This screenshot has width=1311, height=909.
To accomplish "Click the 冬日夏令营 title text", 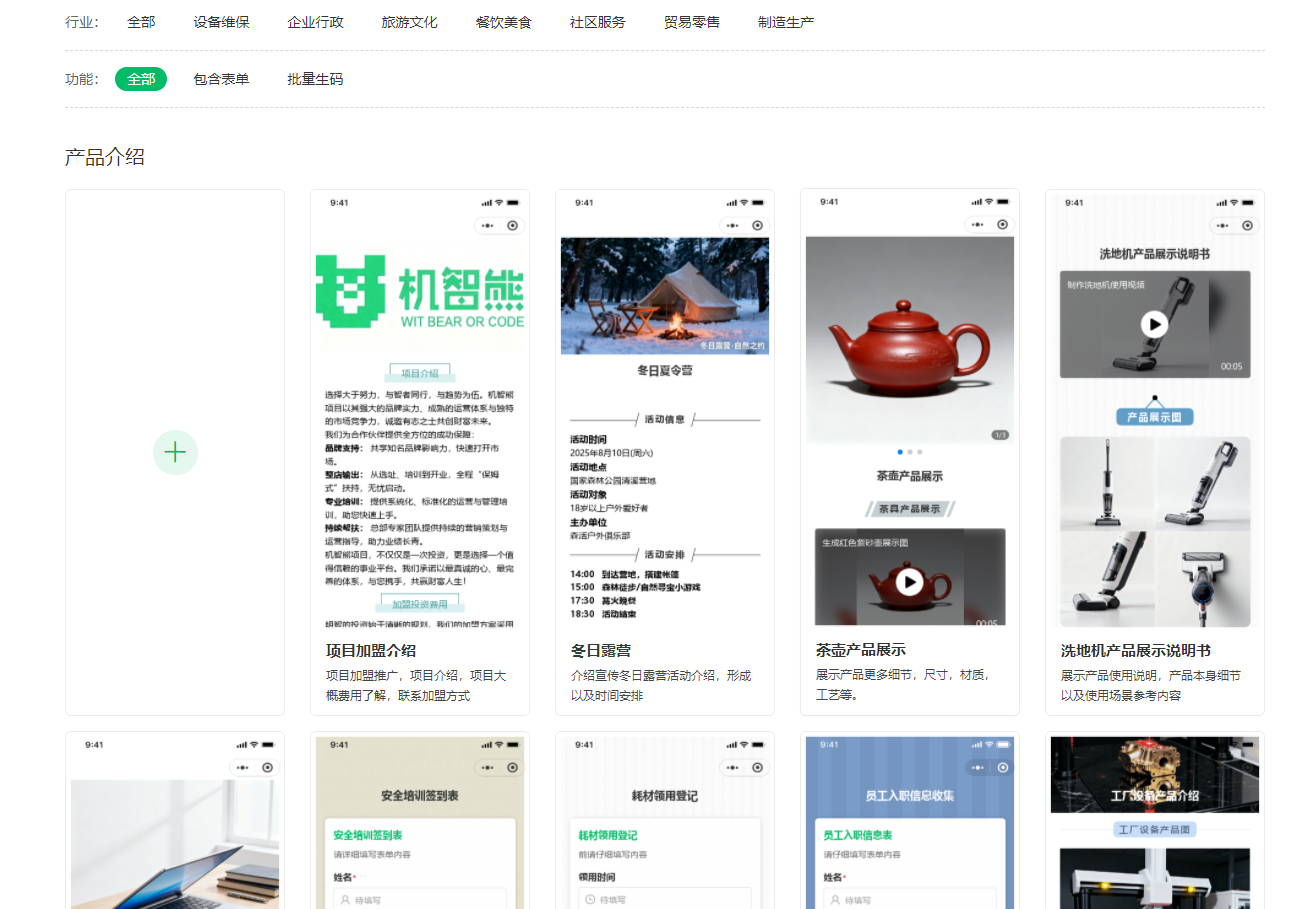I will click(x=665, y=371).
